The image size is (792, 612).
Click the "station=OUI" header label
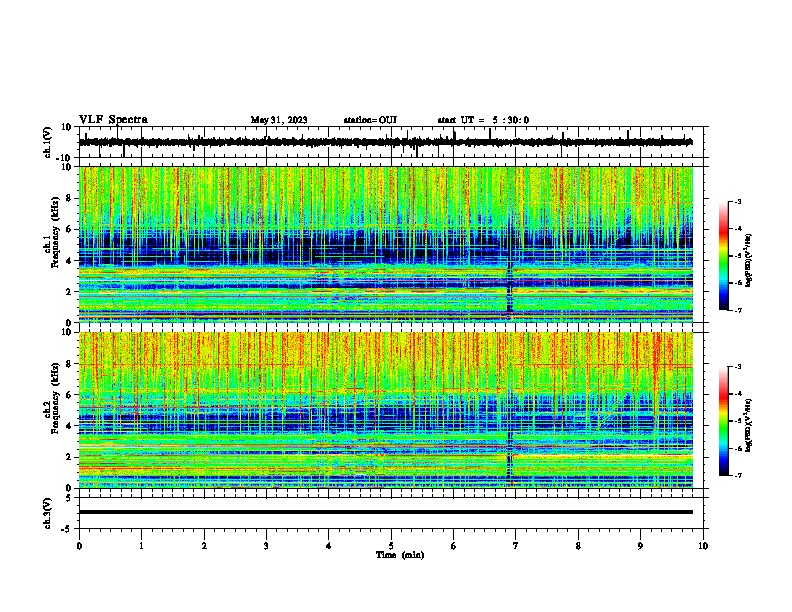(370, 120)
